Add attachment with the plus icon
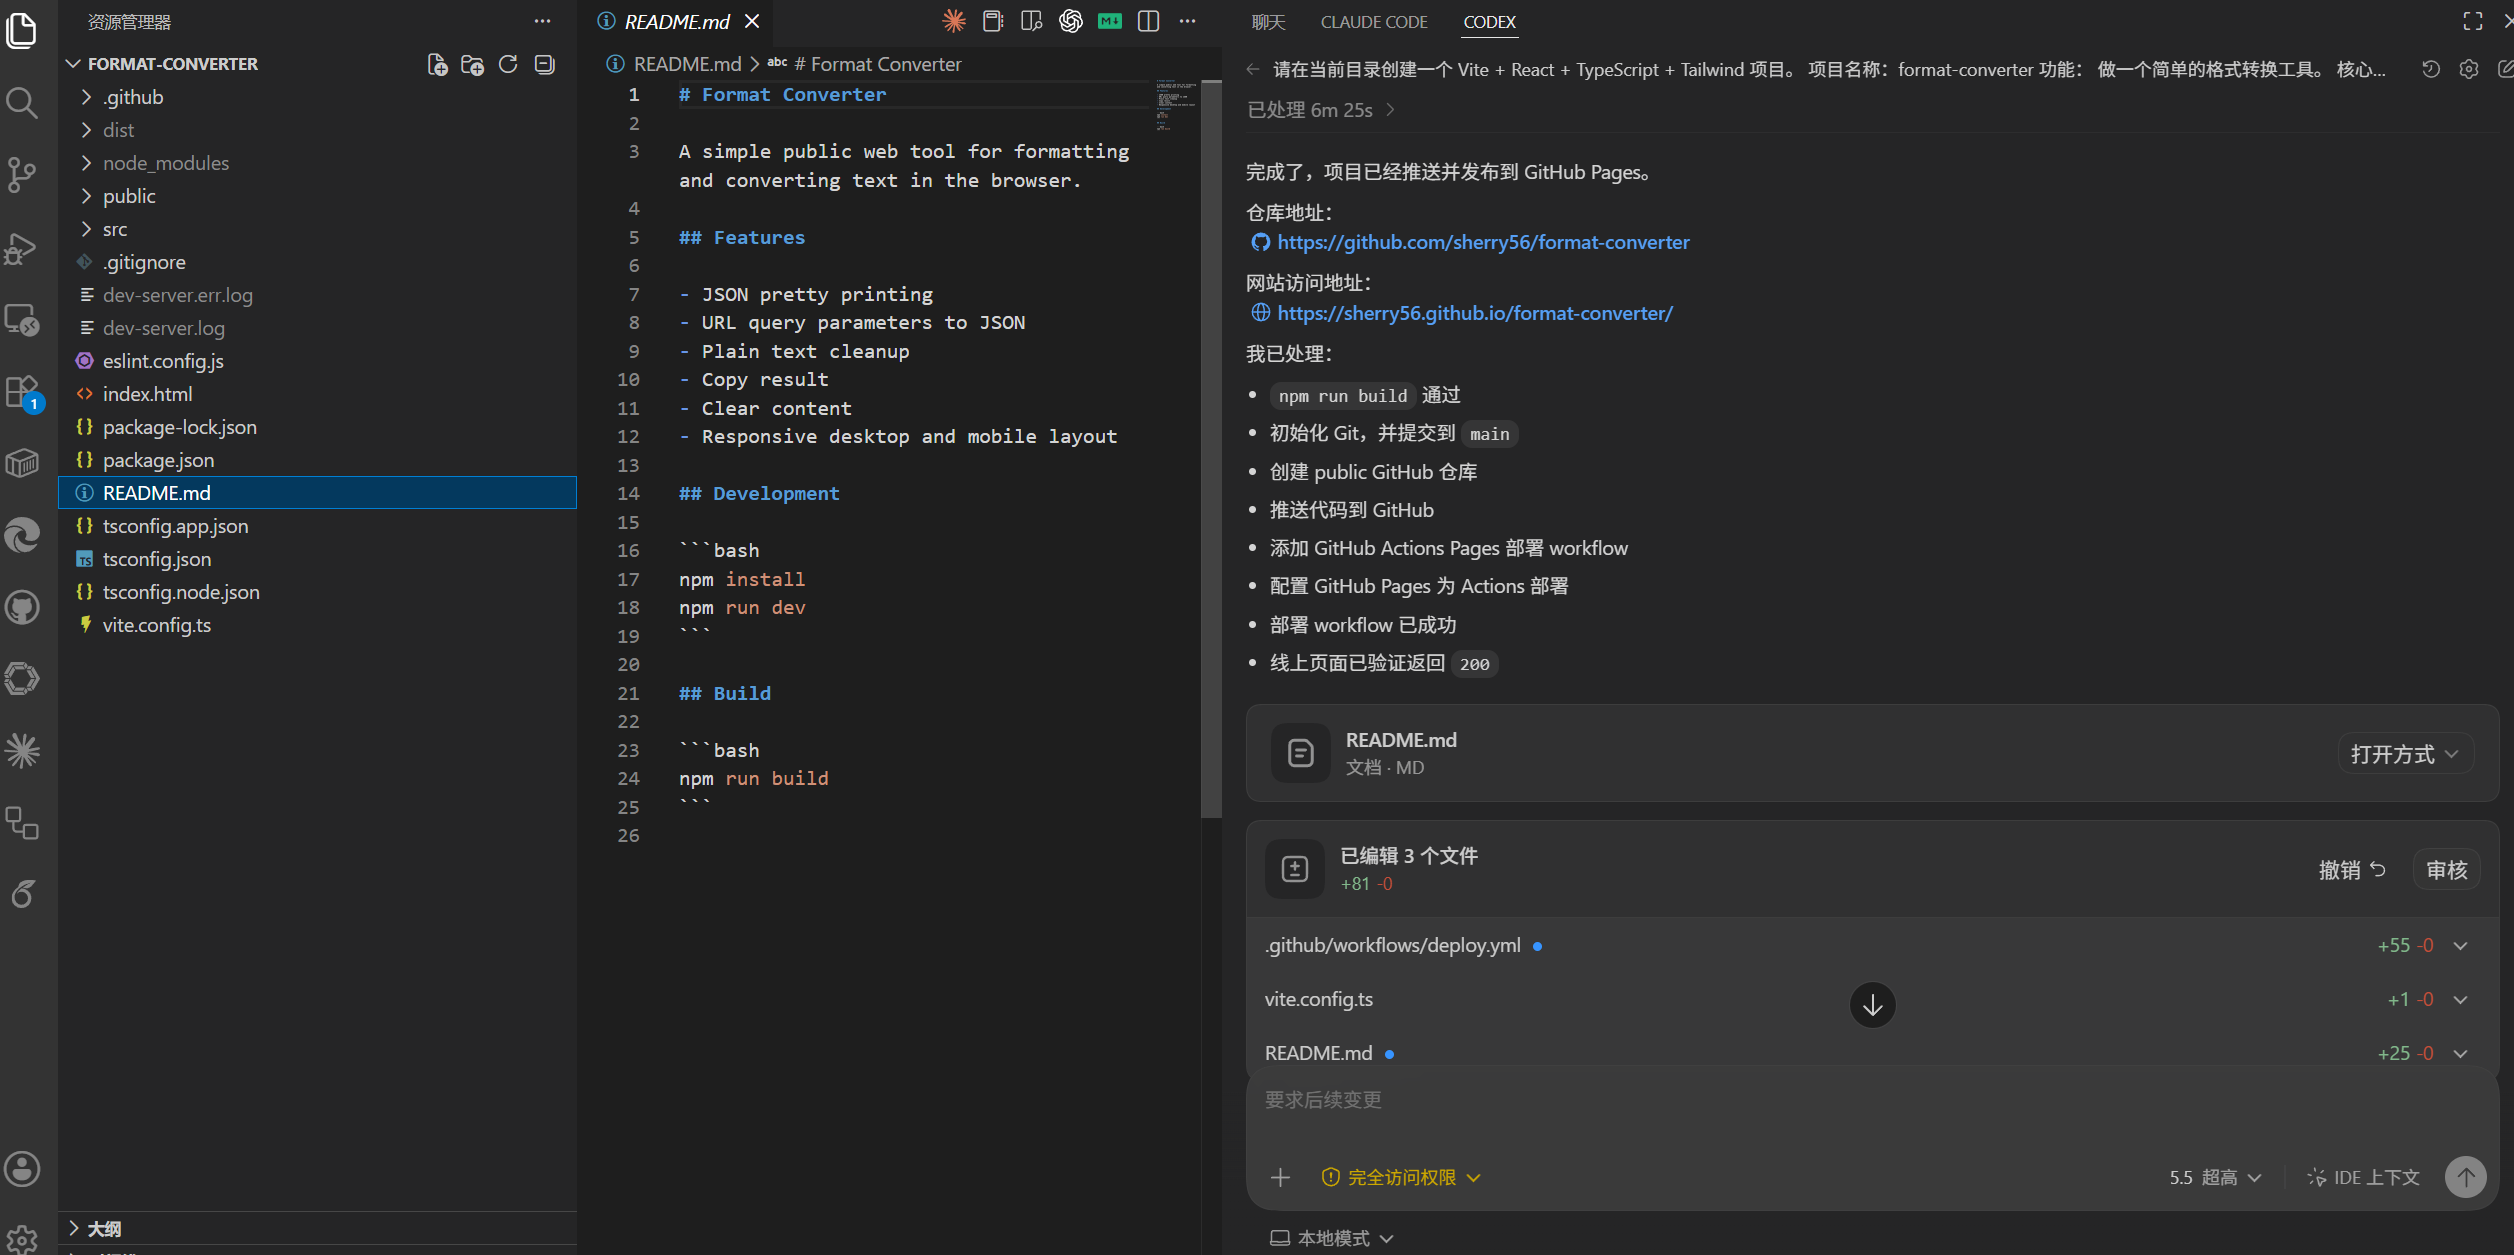 pos(1281,1177)
